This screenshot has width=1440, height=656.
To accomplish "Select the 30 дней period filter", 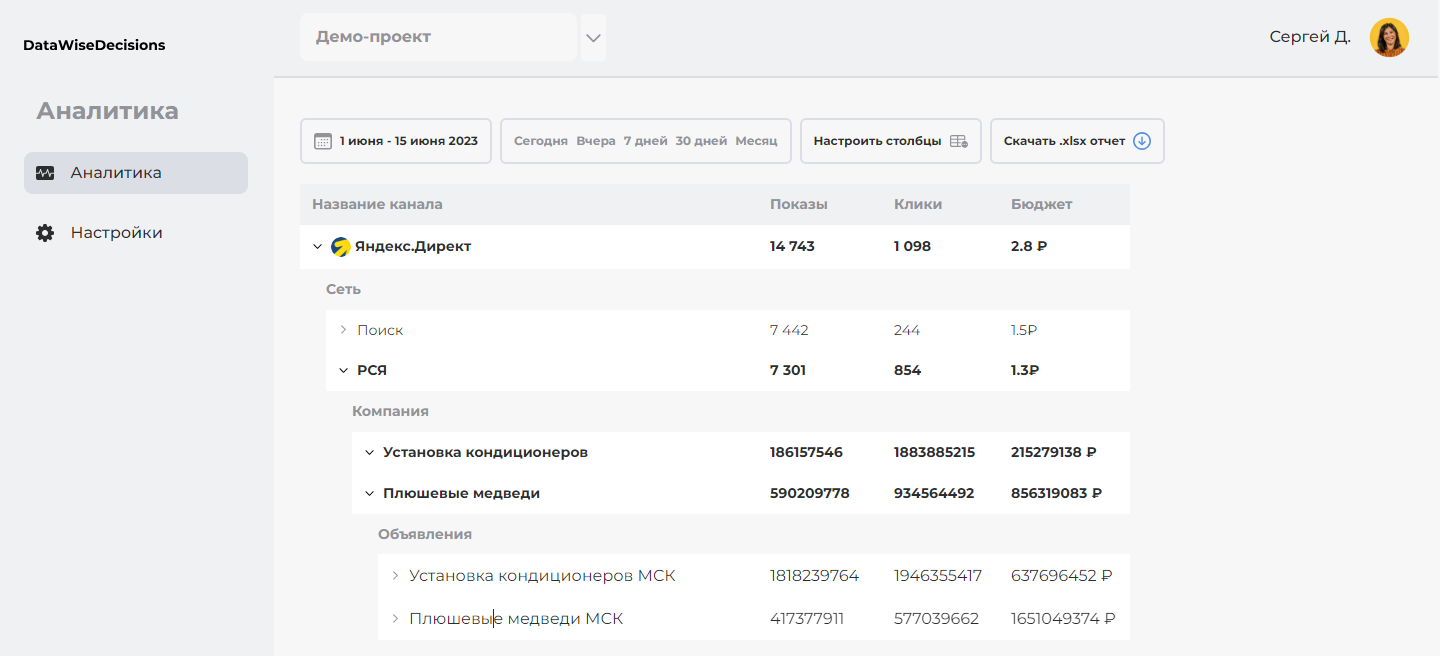I will click(x=701, y=141).
